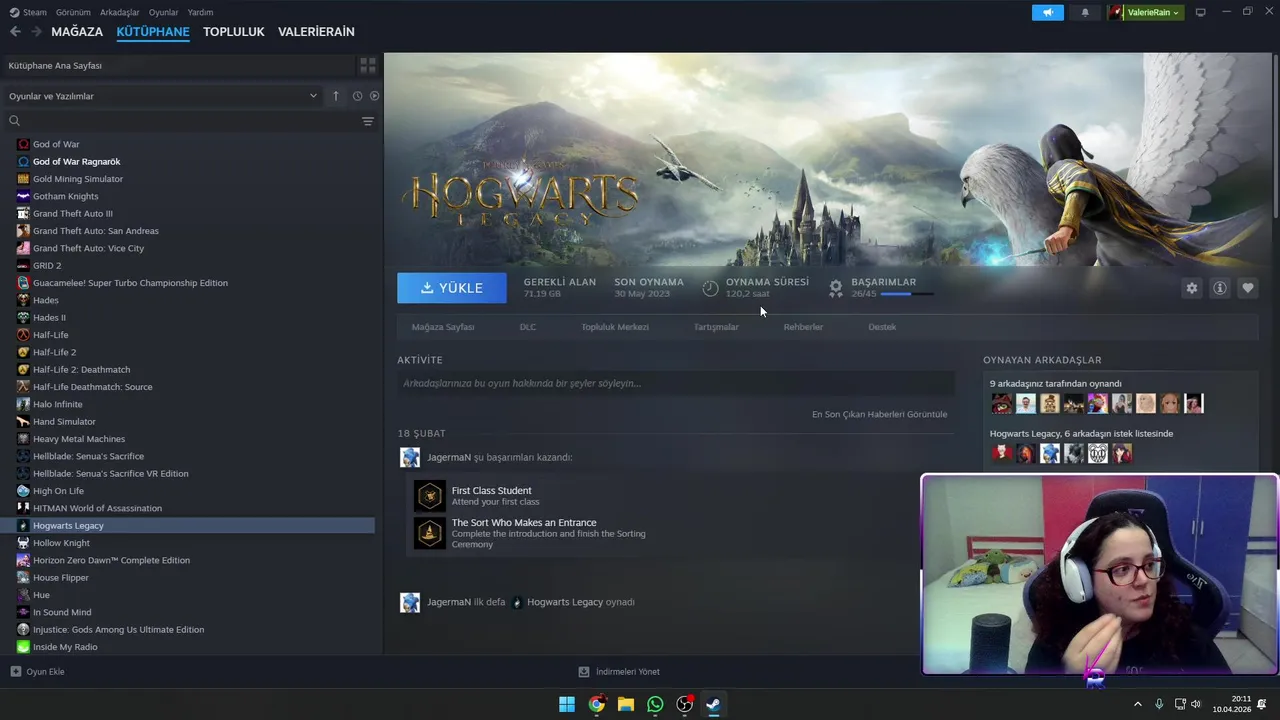This screenshot has height=720, width=1280.
Task: Open the Mağaza Sayfası link
Action: [x=443, y=327]
